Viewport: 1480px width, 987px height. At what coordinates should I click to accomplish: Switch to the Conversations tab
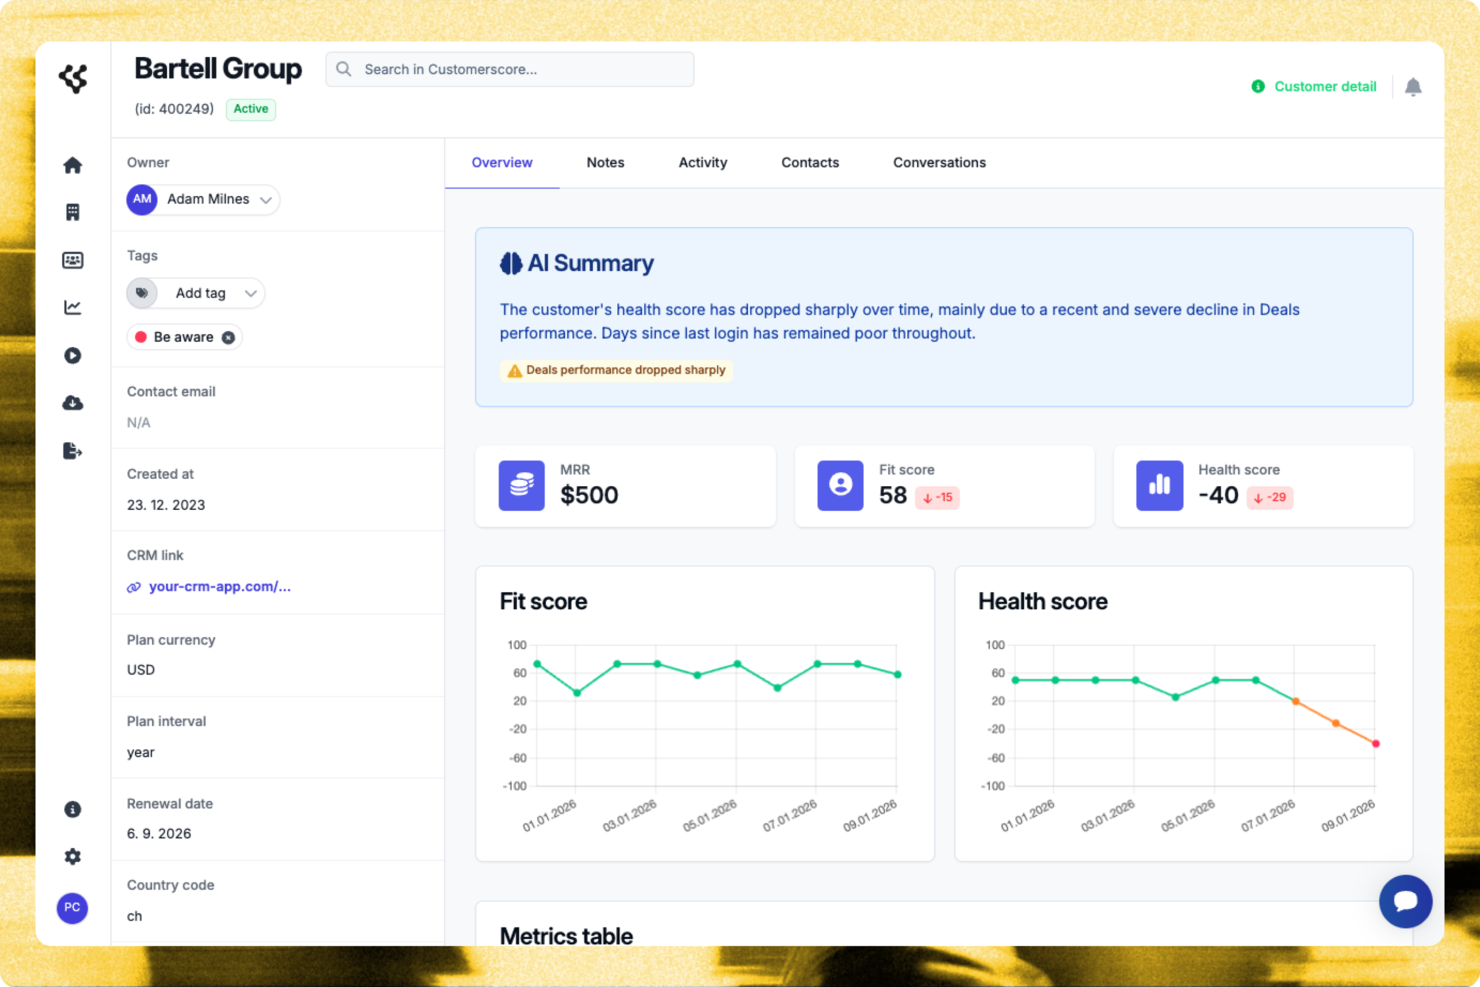coord(938,162)
